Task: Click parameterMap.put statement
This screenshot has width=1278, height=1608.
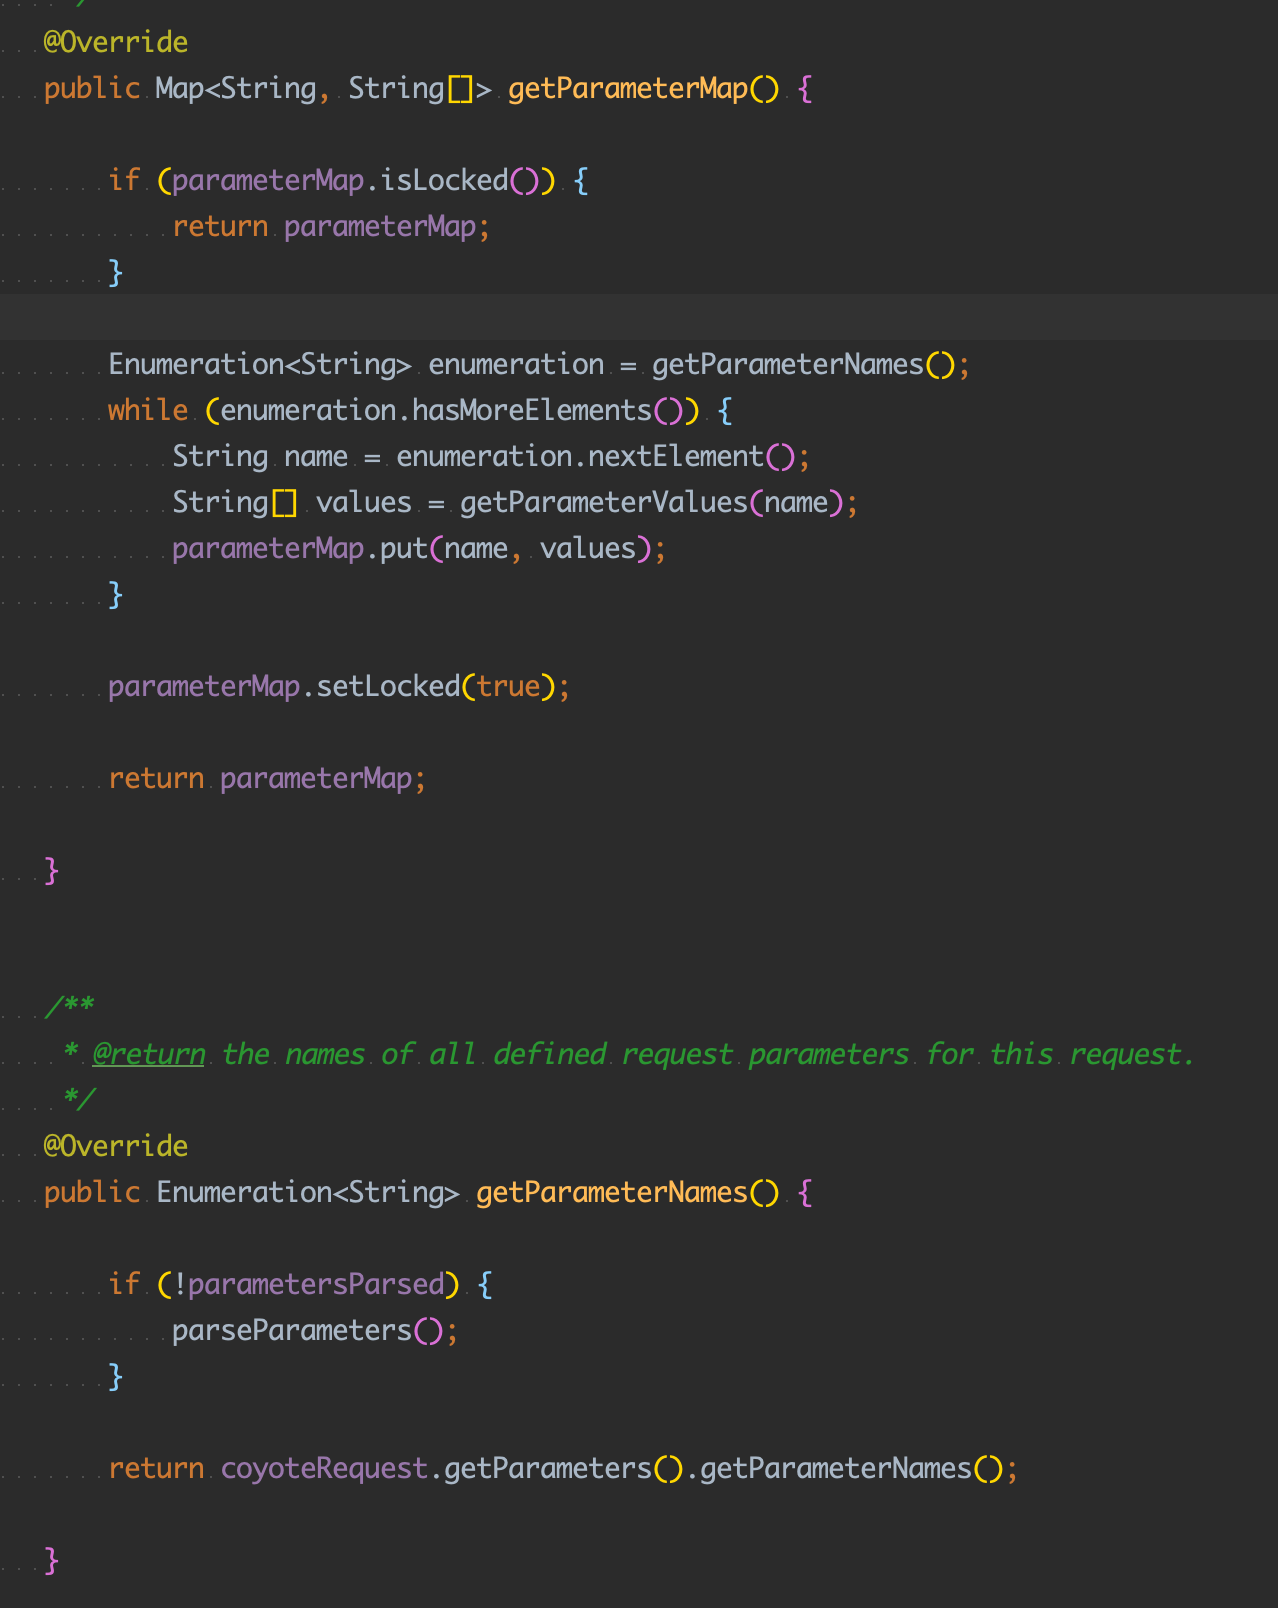Action: (419, 548)
